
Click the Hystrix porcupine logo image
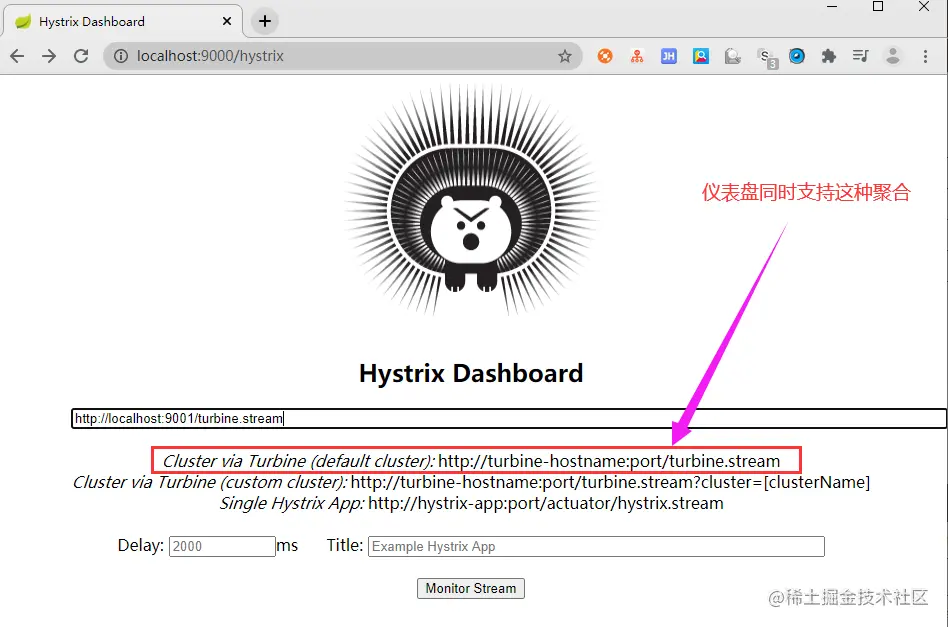(x=471, y=200)
